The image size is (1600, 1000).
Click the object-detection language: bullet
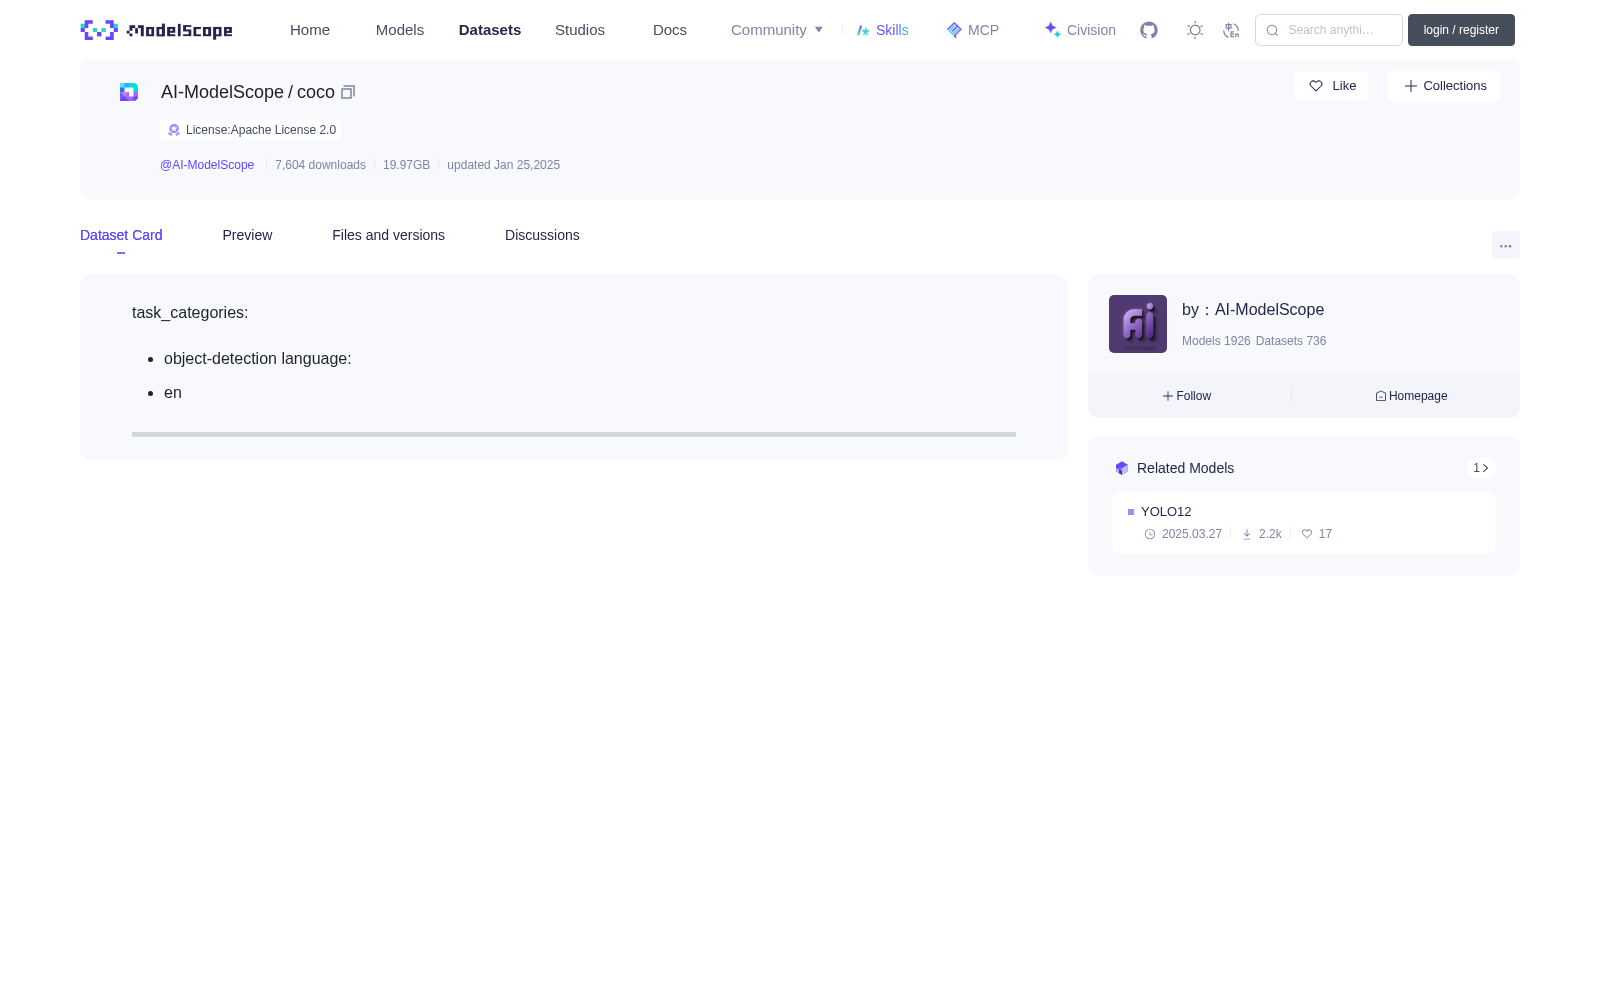pyautogui.click(x=258, y=359)
